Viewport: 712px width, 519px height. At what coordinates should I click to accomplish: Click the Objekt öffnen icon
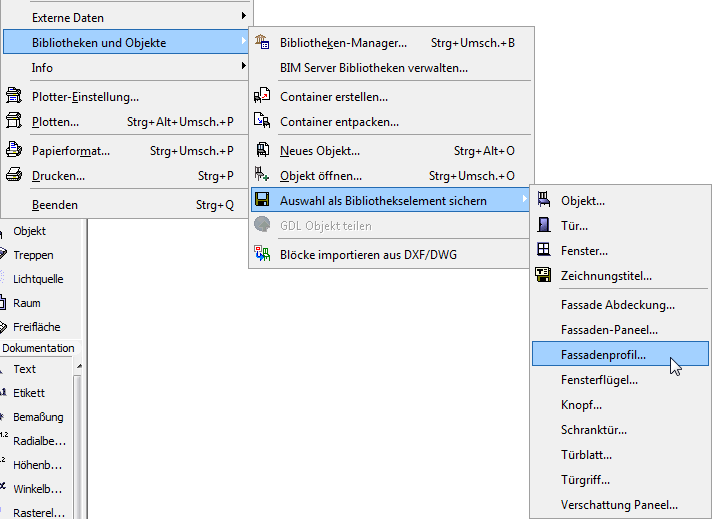click(263, 176)
